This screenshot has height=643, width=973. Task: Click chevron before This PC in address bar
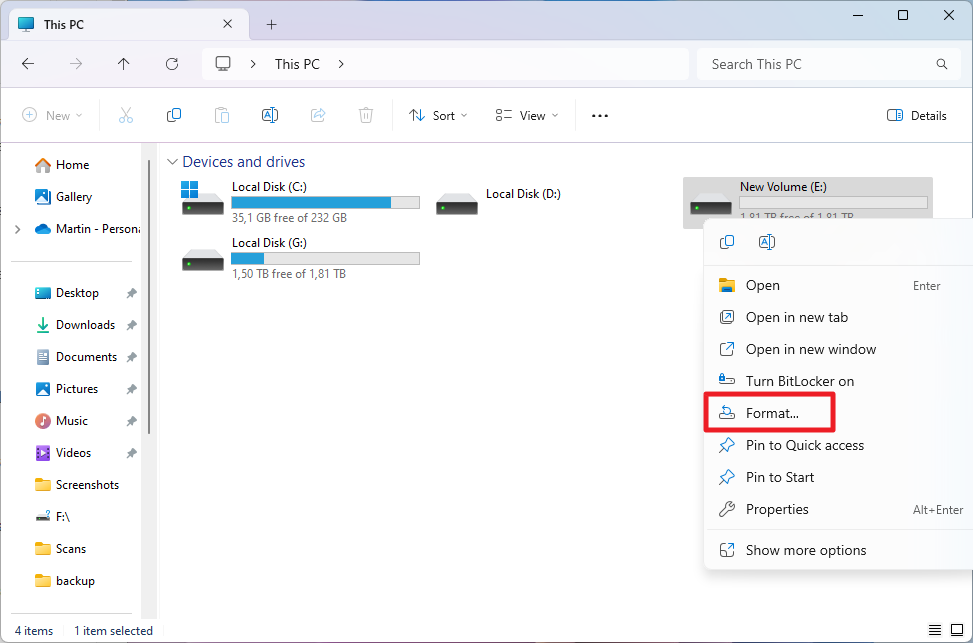tap(253, 64)
